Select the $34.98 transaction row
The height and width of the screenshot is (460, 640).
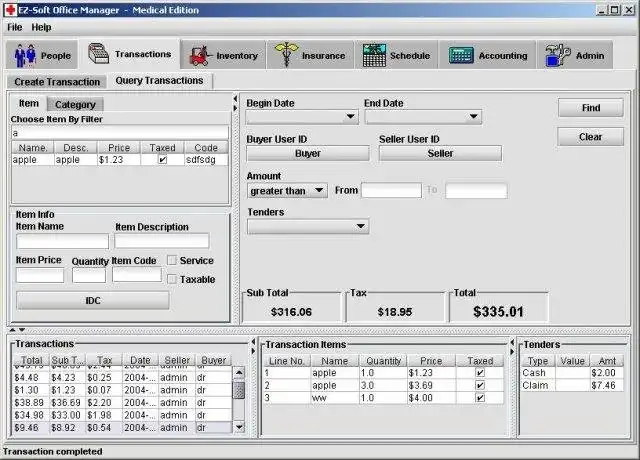click(x=122, y=415)
